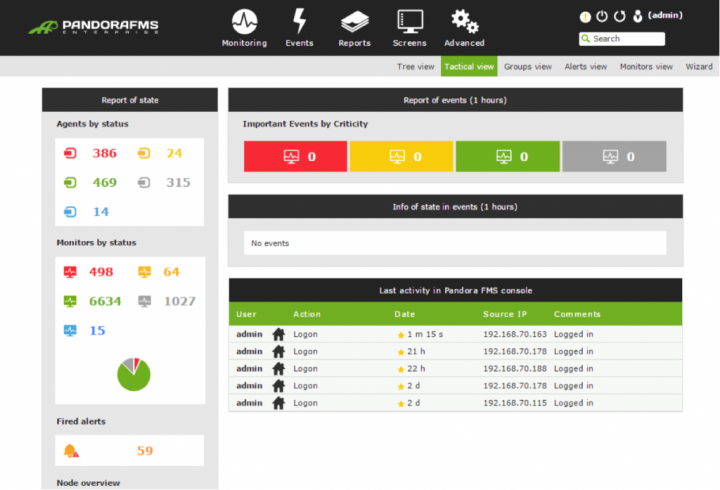720x490 pixels.
Task: Switch to the Tree view tab
Action: [415, 67]
